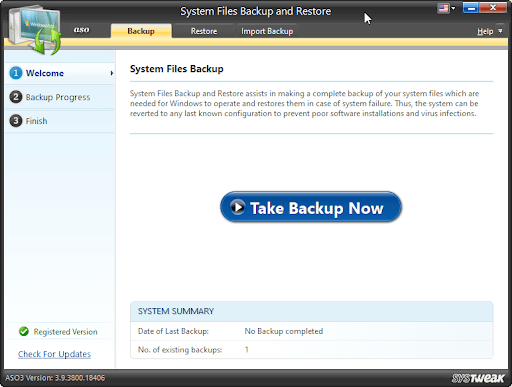Screen dimensions: 512x387
Task: Click the green Registered Version checkmark icon
Action: click(24, 331)
